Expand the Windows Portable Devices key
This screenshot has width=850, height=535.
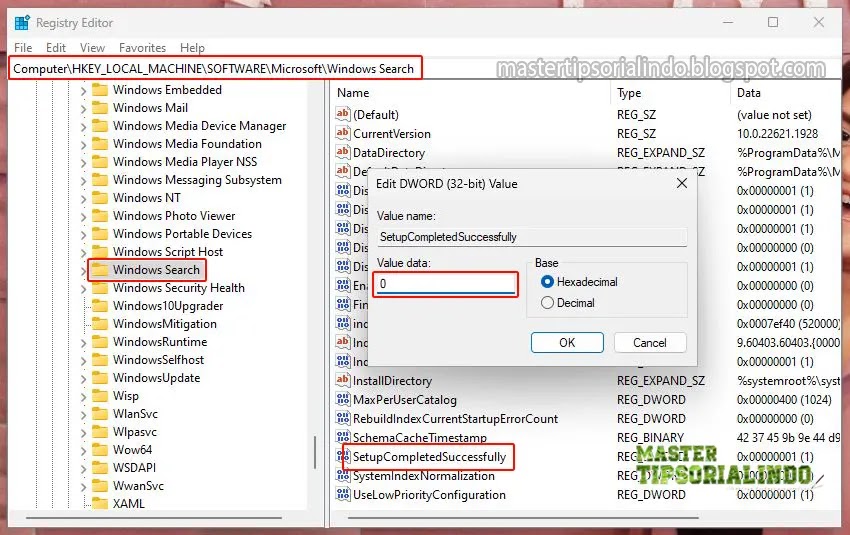83,234
